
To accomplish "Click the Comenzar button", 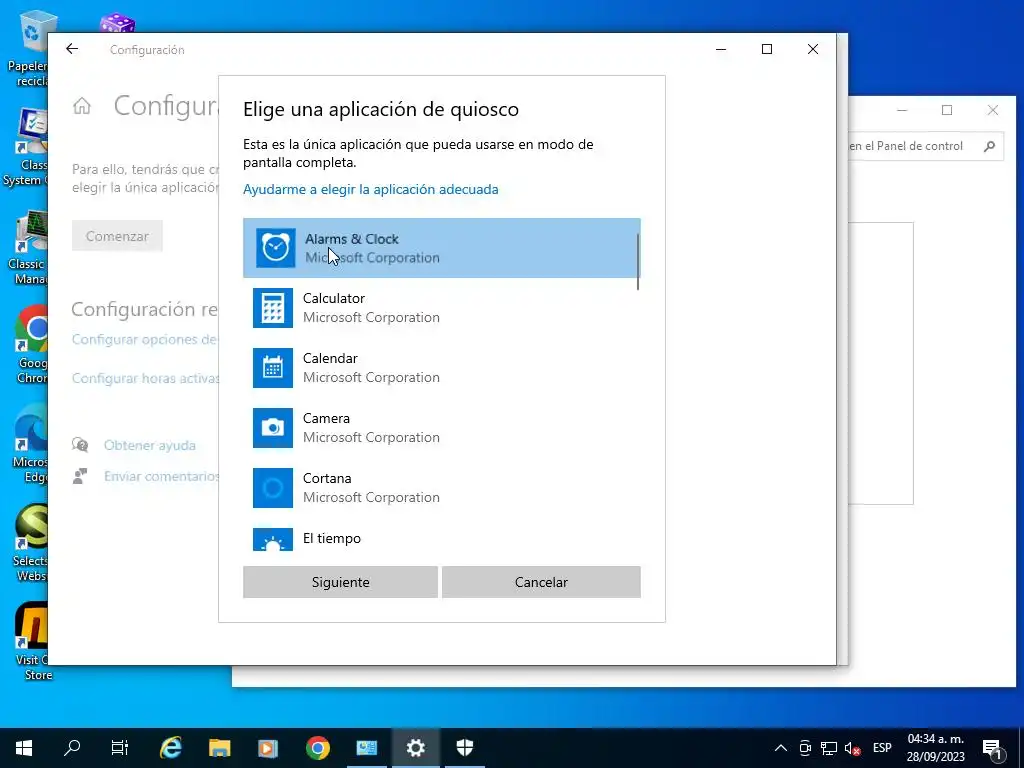I will [117, 236].
